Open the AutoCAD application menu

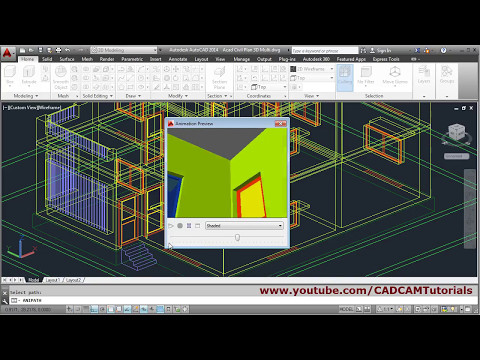click(7, 53)
